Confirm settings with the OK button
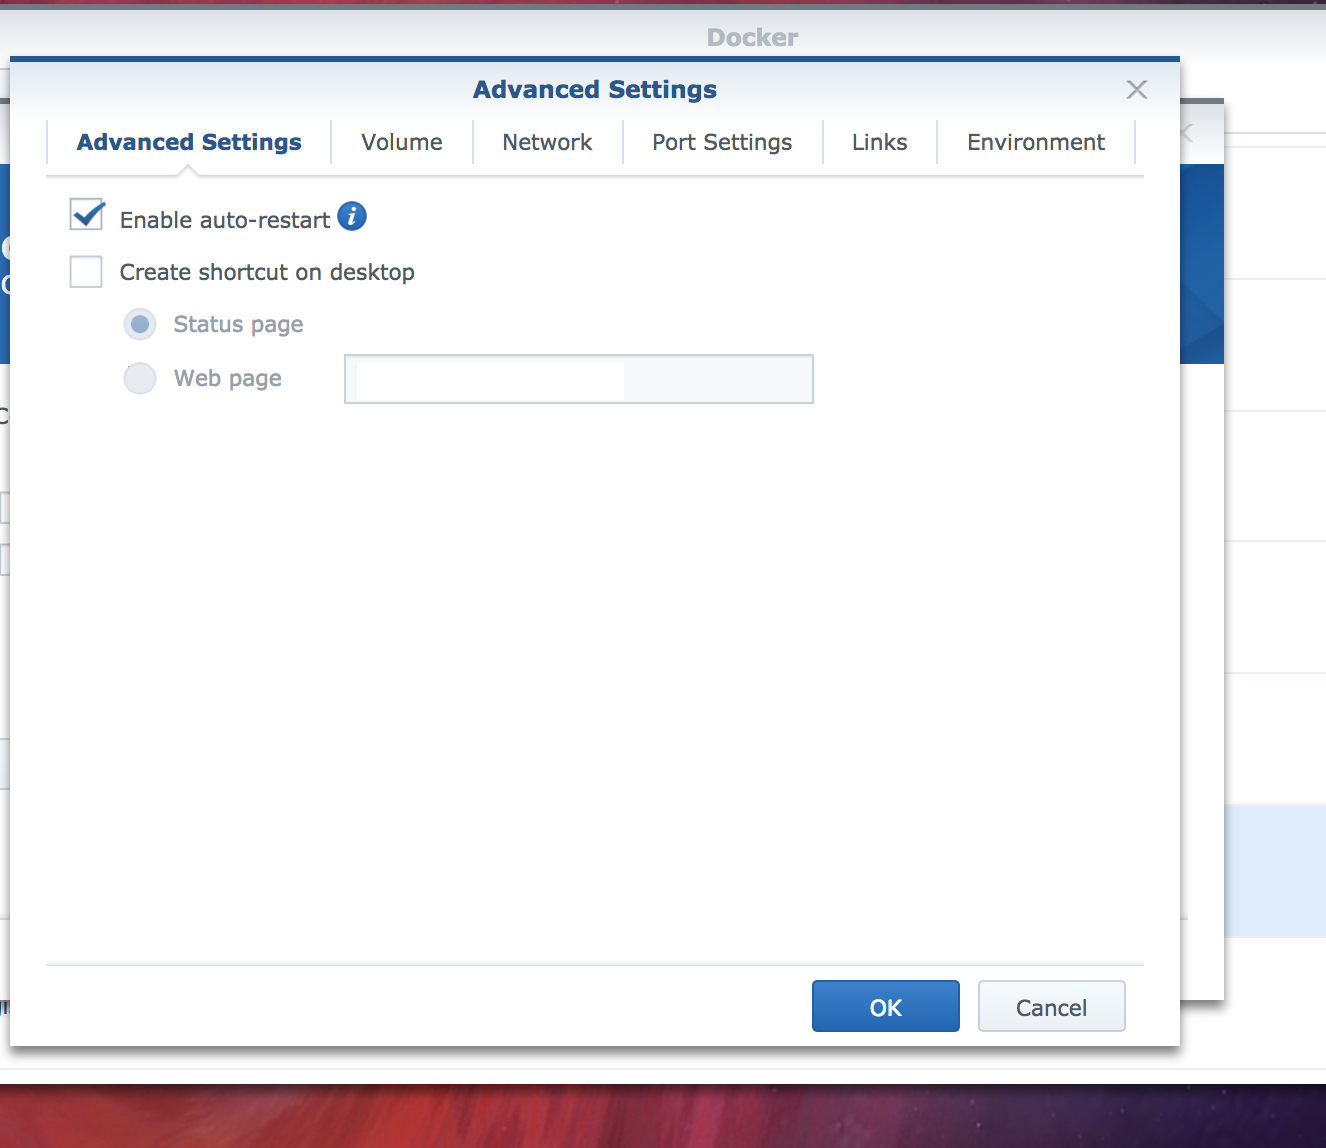 tap(886, 1006)
